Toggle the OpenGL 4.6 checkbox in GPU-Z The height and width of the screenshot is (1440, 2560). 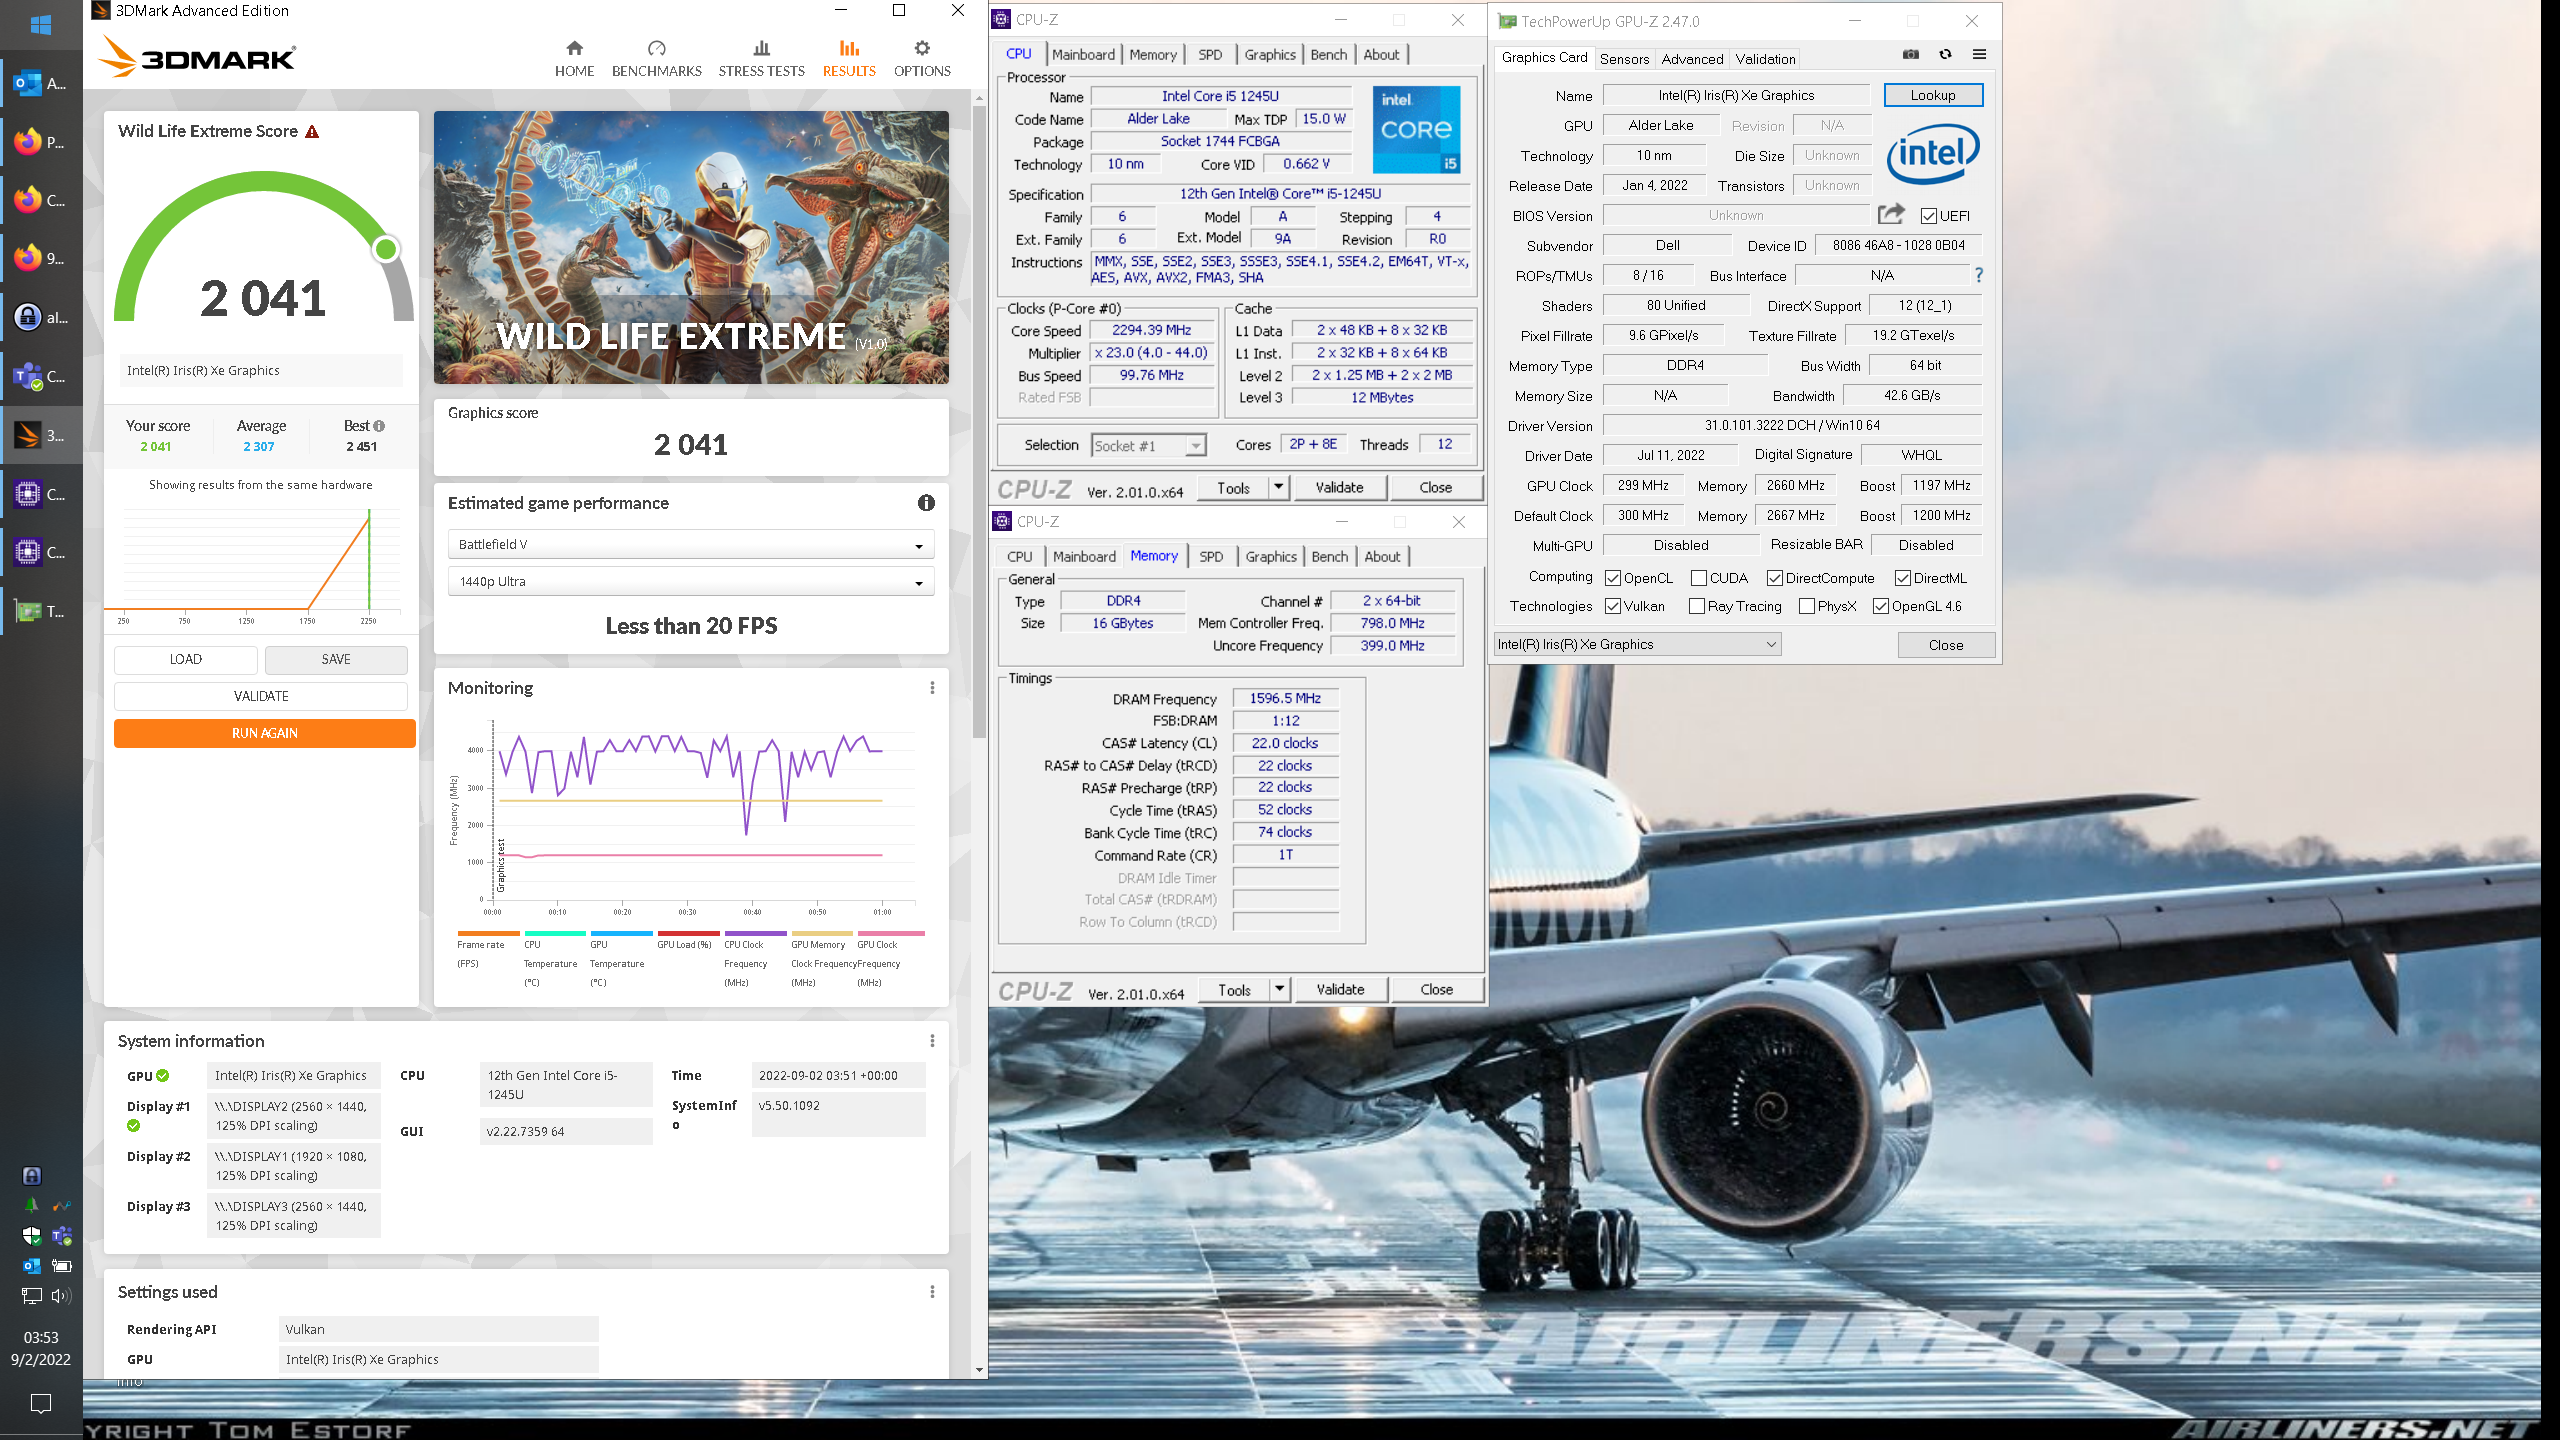(1880, 606)
